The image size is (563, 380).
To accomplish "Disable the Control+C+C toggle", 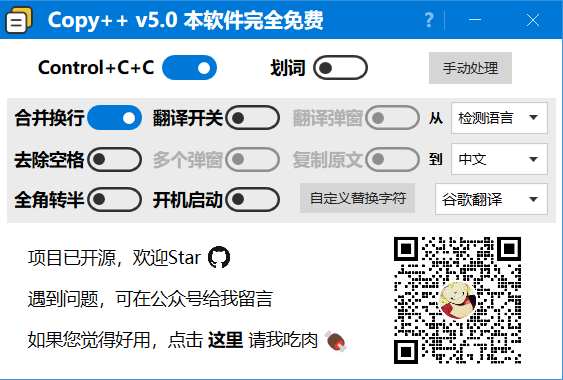I will [189, 68].
